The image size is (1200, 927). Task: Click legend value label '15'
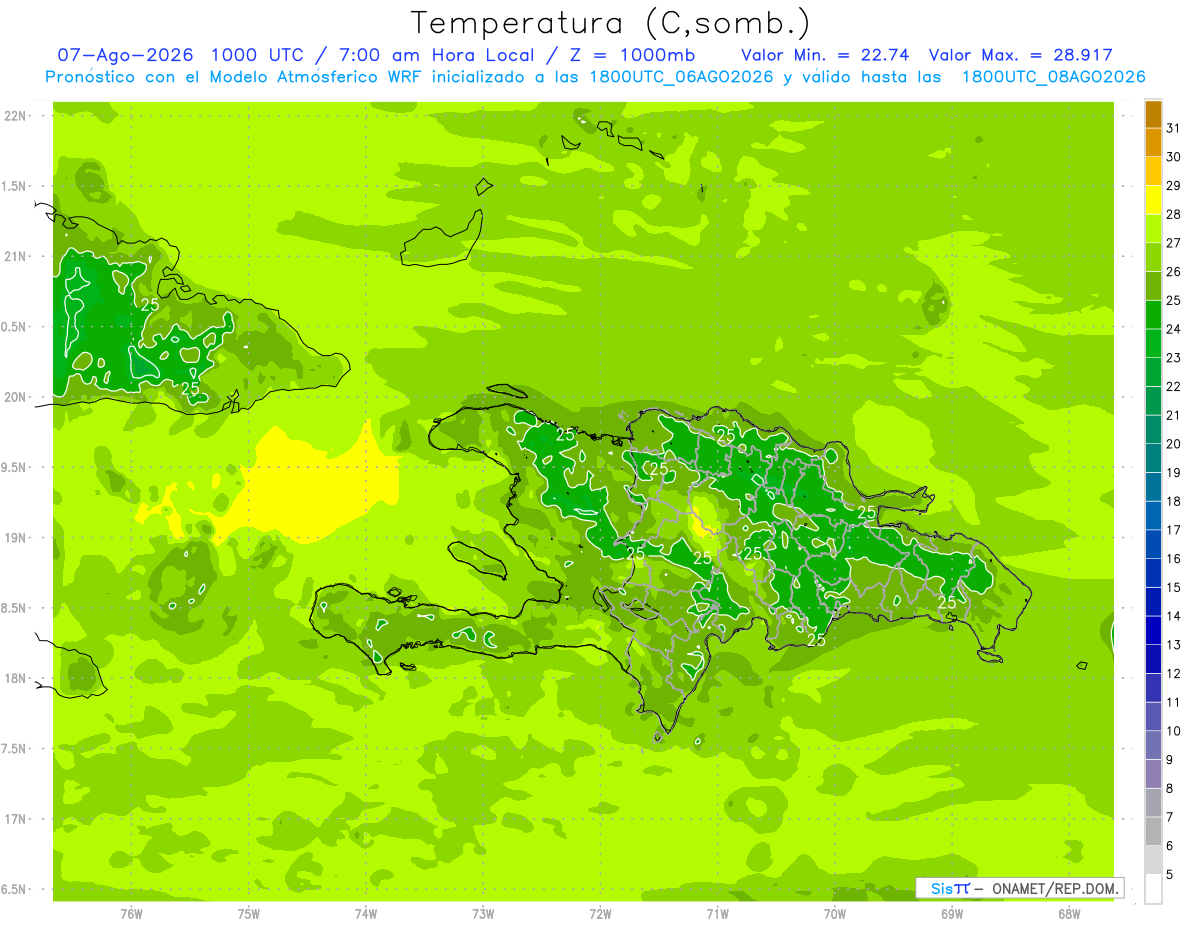point(1174,587)
